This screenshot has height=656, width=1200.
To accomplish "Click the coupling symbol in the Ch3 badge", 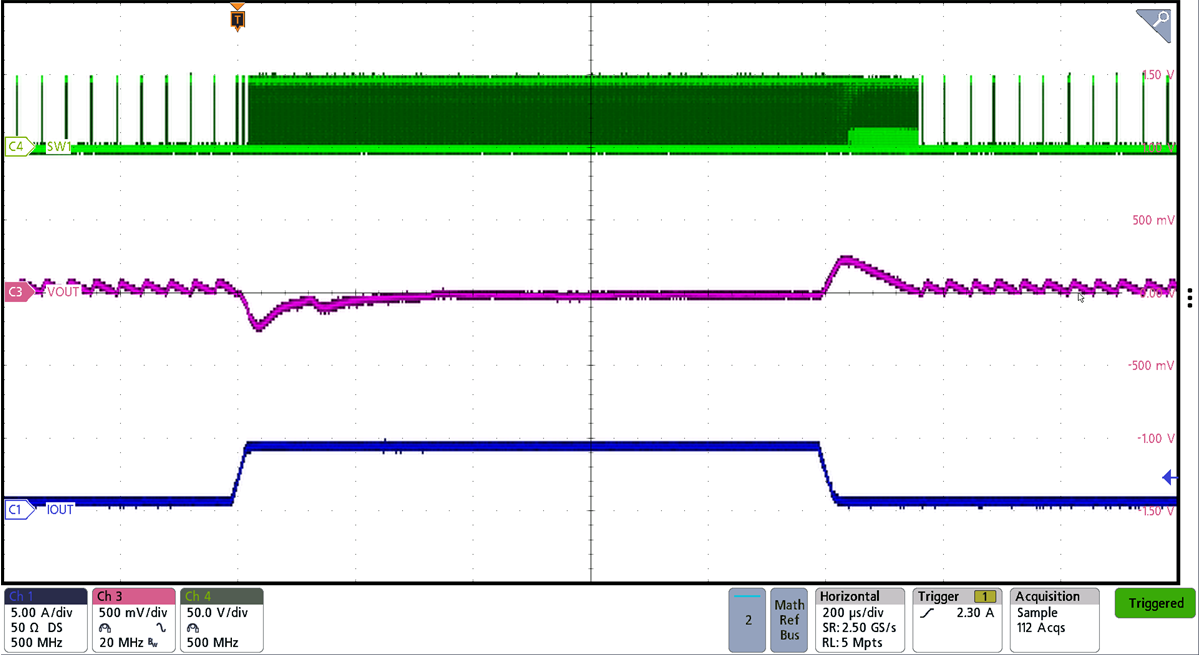I will click(163, 628).
